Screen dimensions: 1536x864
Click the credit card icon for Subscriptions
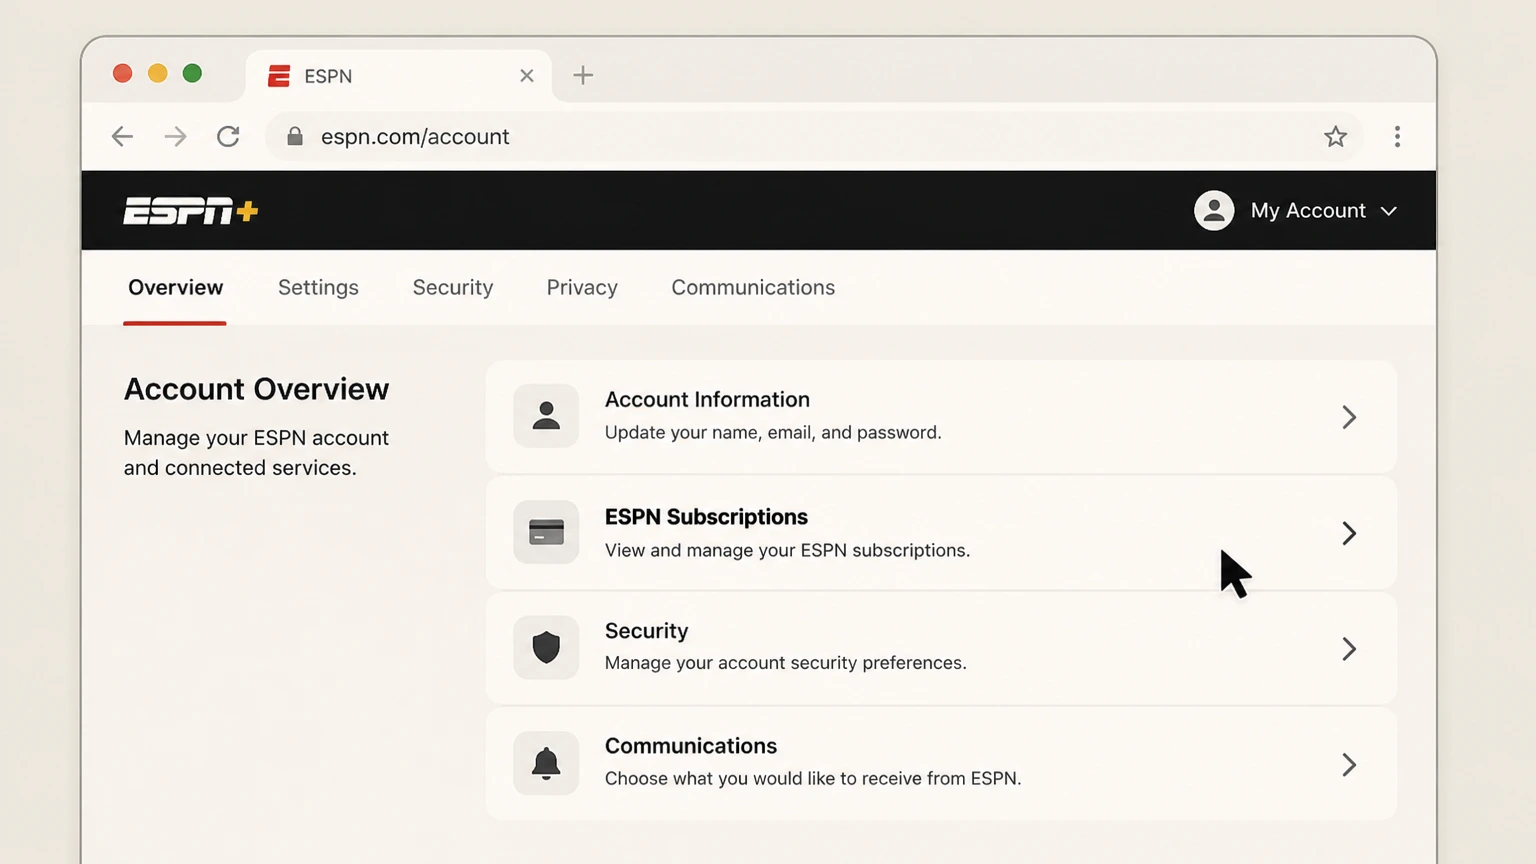tap(546, 532)
